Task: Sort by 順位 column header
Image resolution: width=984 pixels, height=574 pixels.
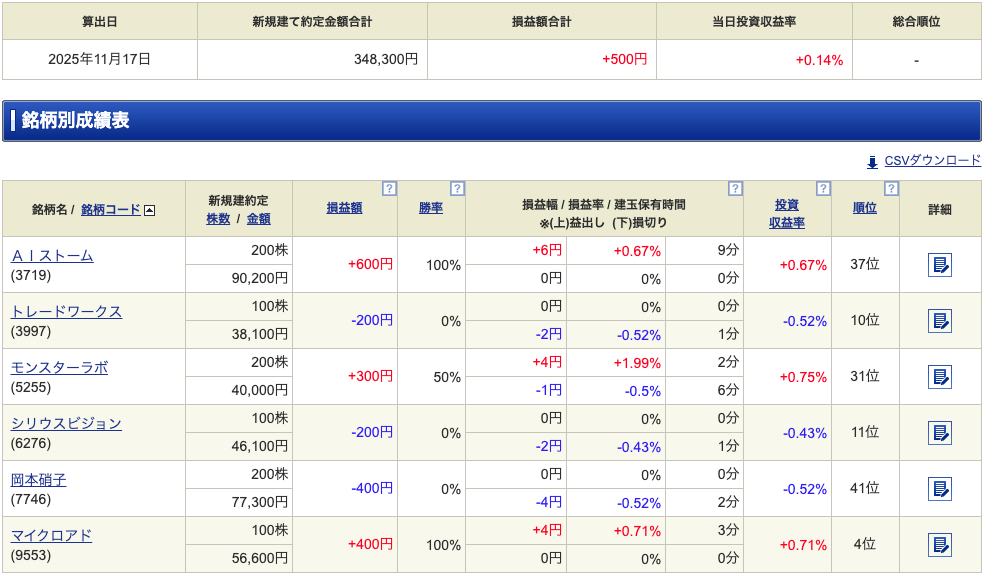Action: pyautogui.click(x=864, y=208)
